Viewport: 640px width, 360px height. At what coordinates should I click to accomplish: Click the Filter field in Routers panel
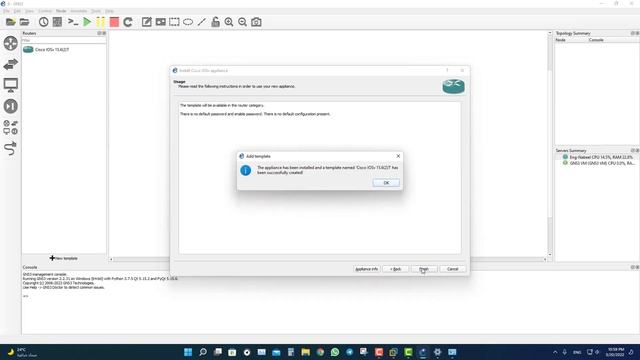point(64,40)
